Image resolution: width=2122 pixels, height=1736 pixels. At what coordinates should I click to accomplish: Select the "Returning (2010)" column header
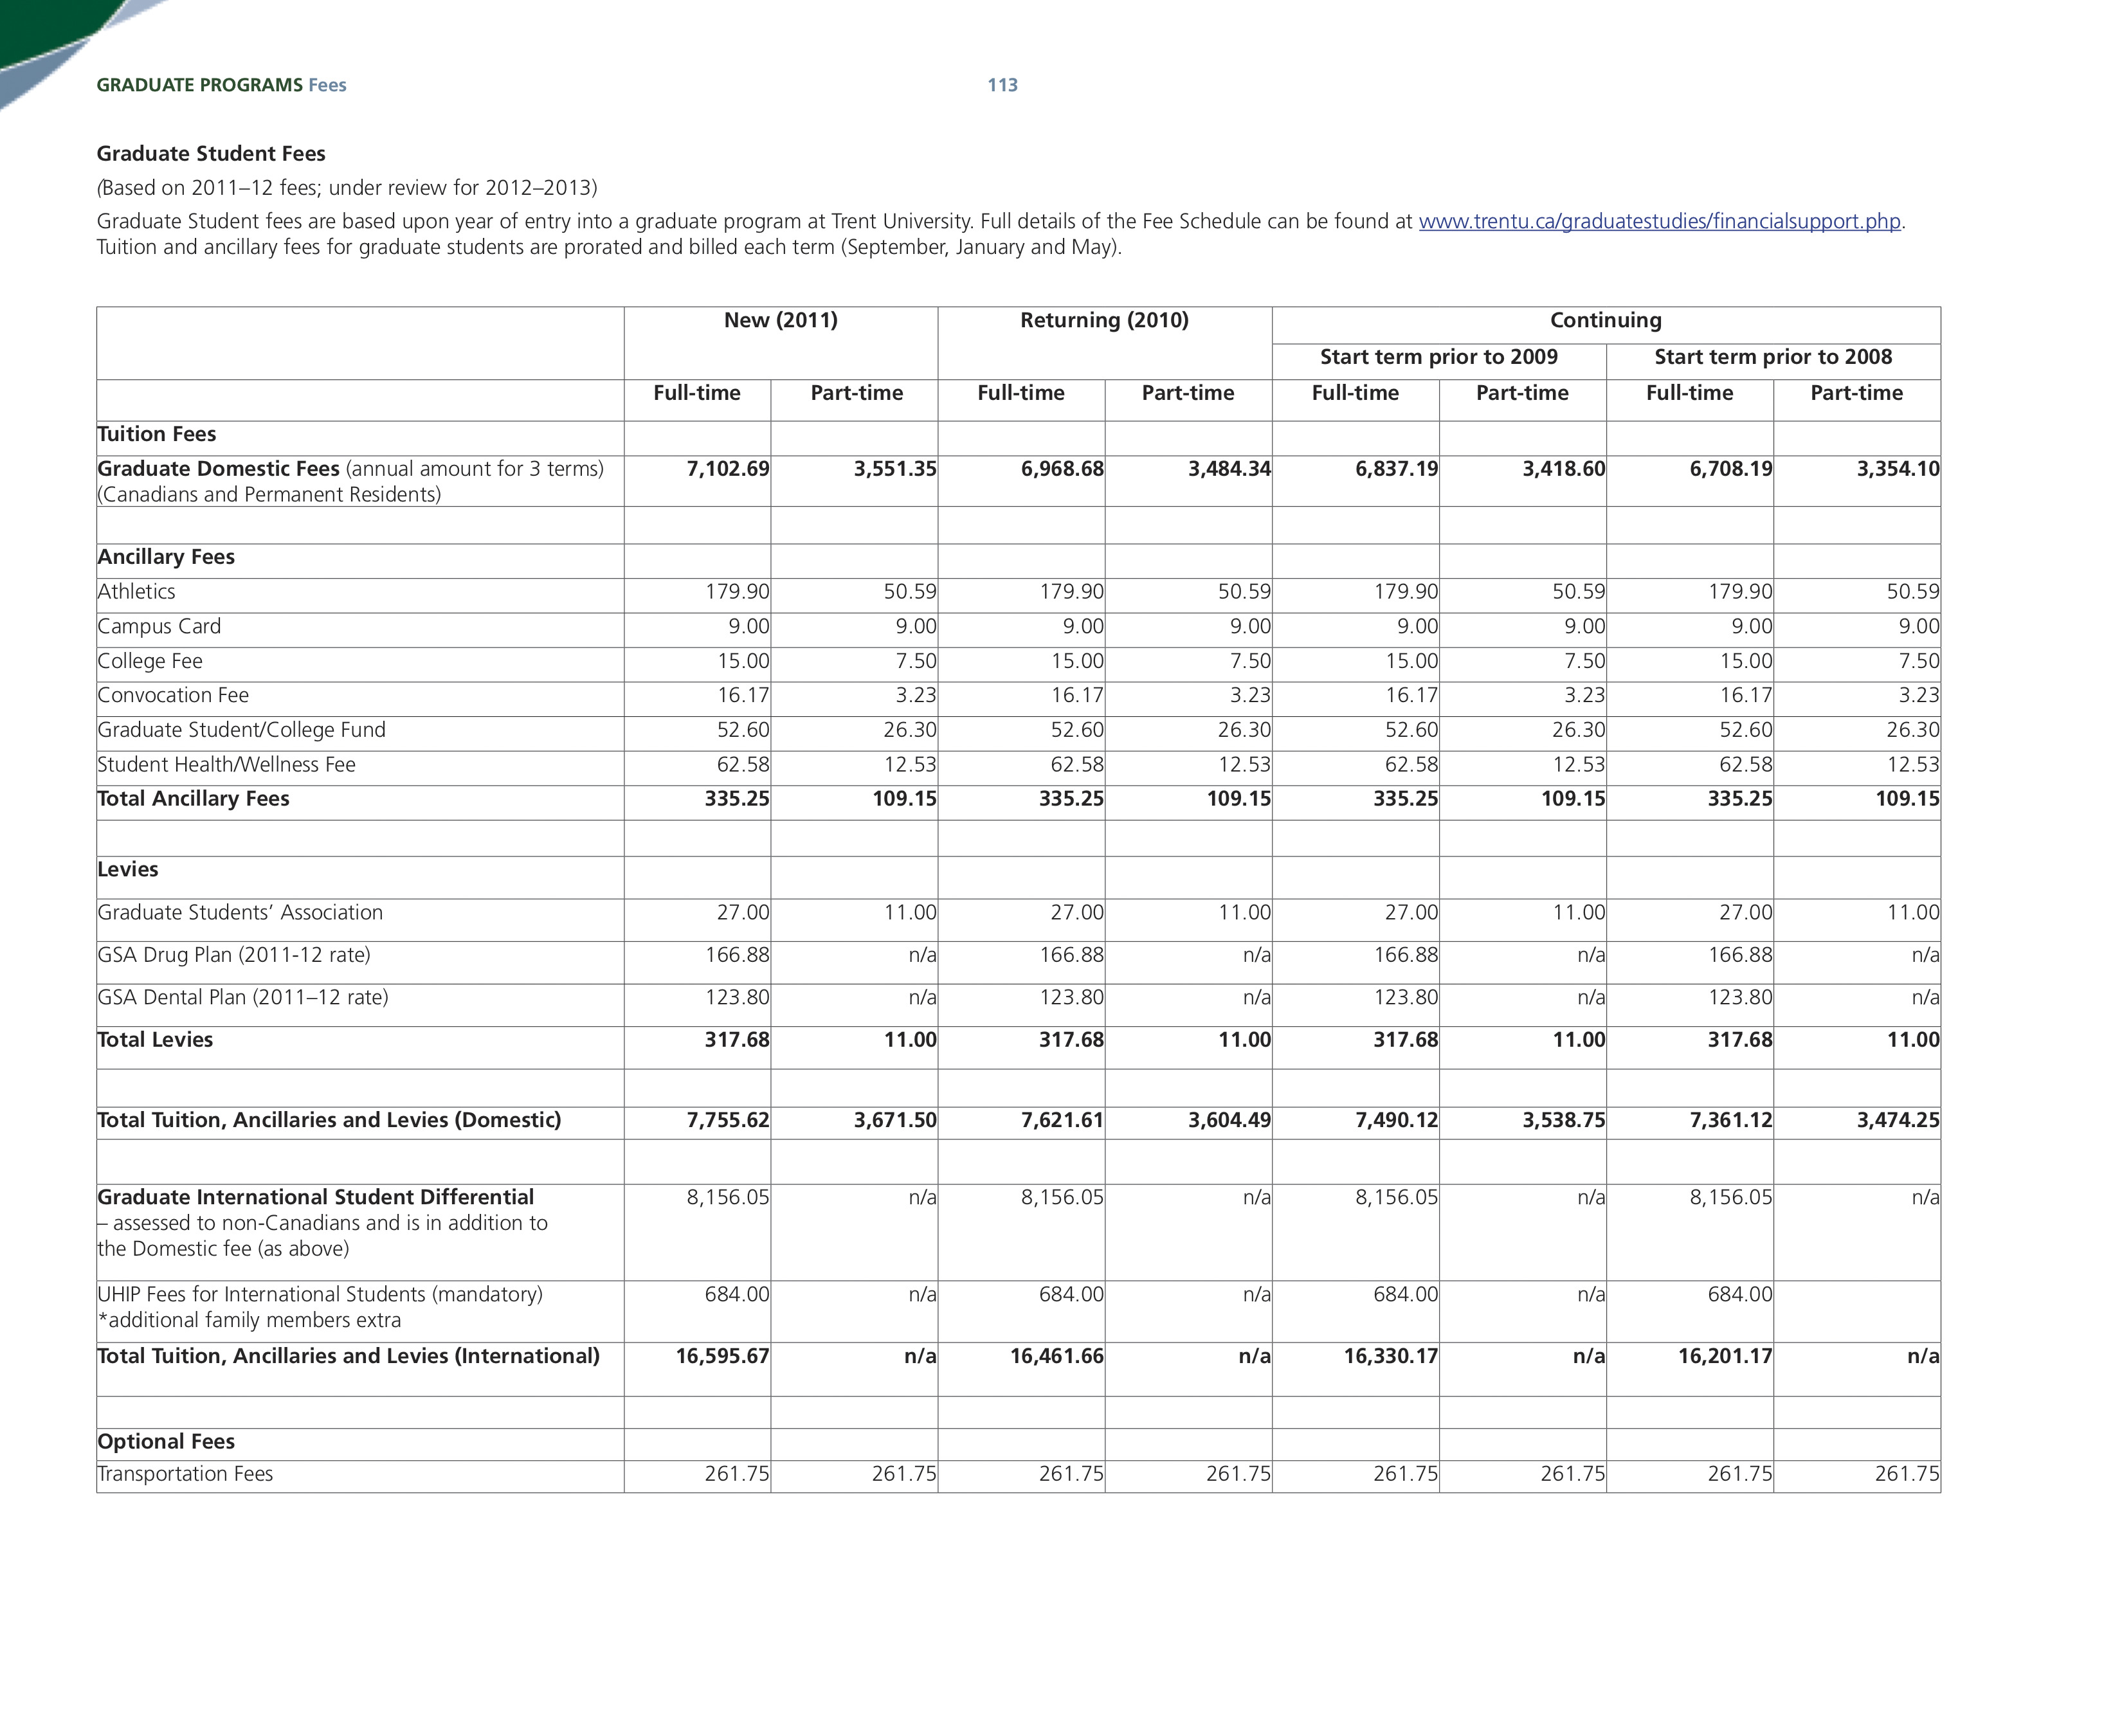(x=1104, y=320)
